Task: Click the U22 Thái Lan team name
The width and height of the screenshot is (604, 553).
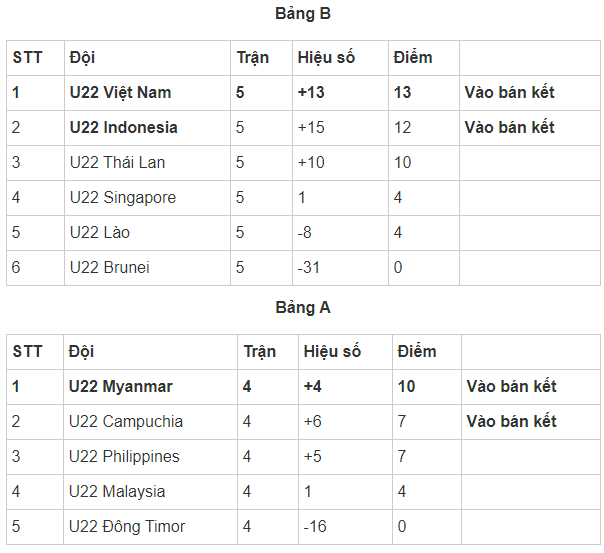Action: pos(117,163)
